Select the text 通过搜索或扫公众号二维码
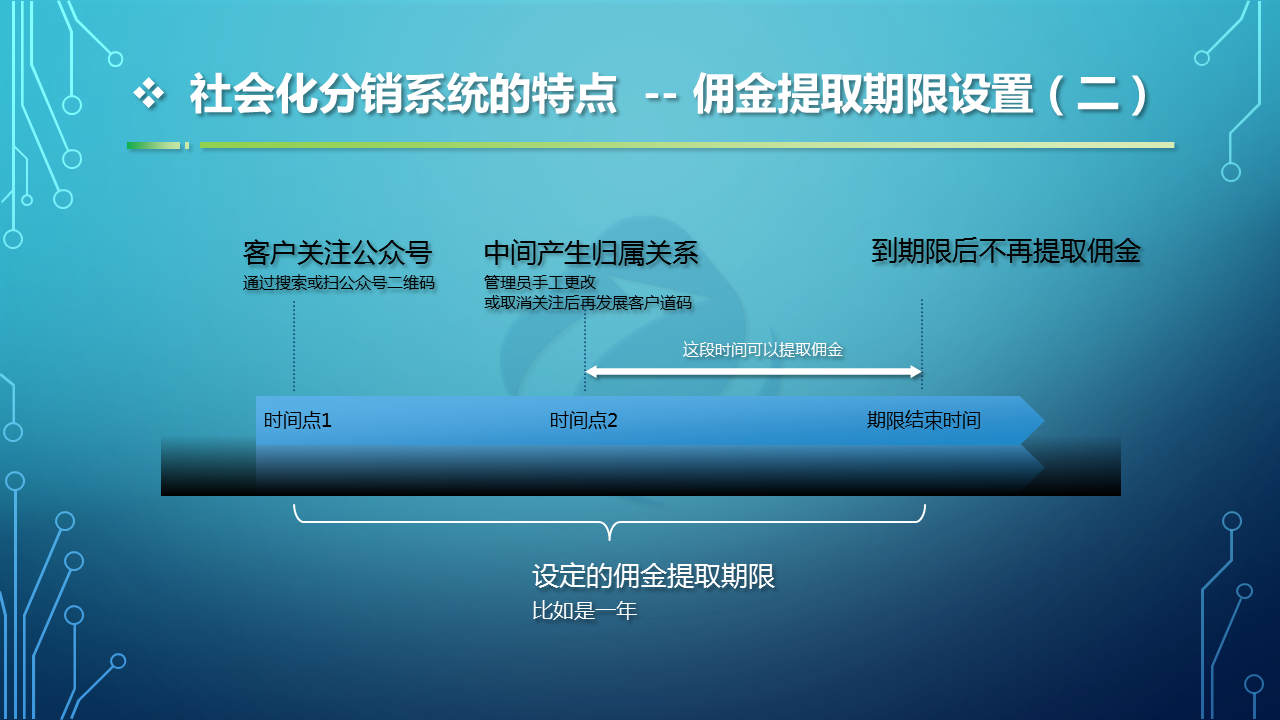Viewport: 1280px width, 720px height. [339, 283]
